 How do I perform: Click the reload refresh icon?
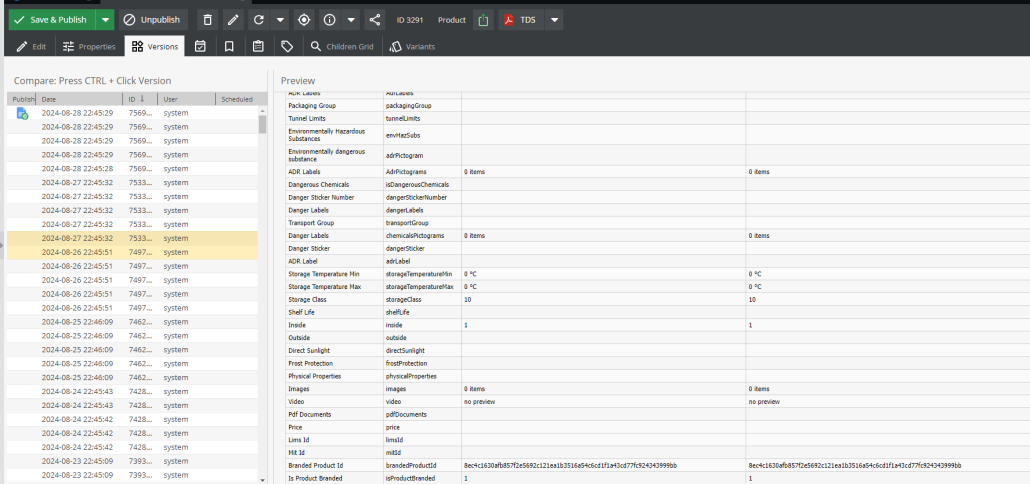pos(259,20)
